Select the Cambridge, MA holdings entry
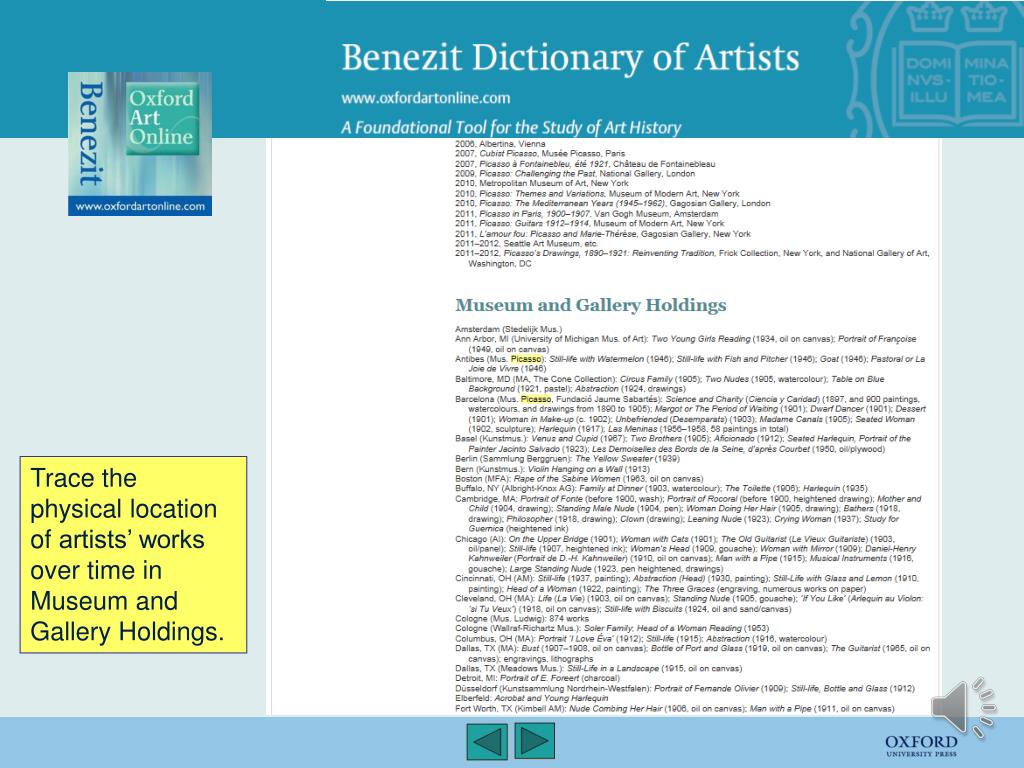 (688, 513)
